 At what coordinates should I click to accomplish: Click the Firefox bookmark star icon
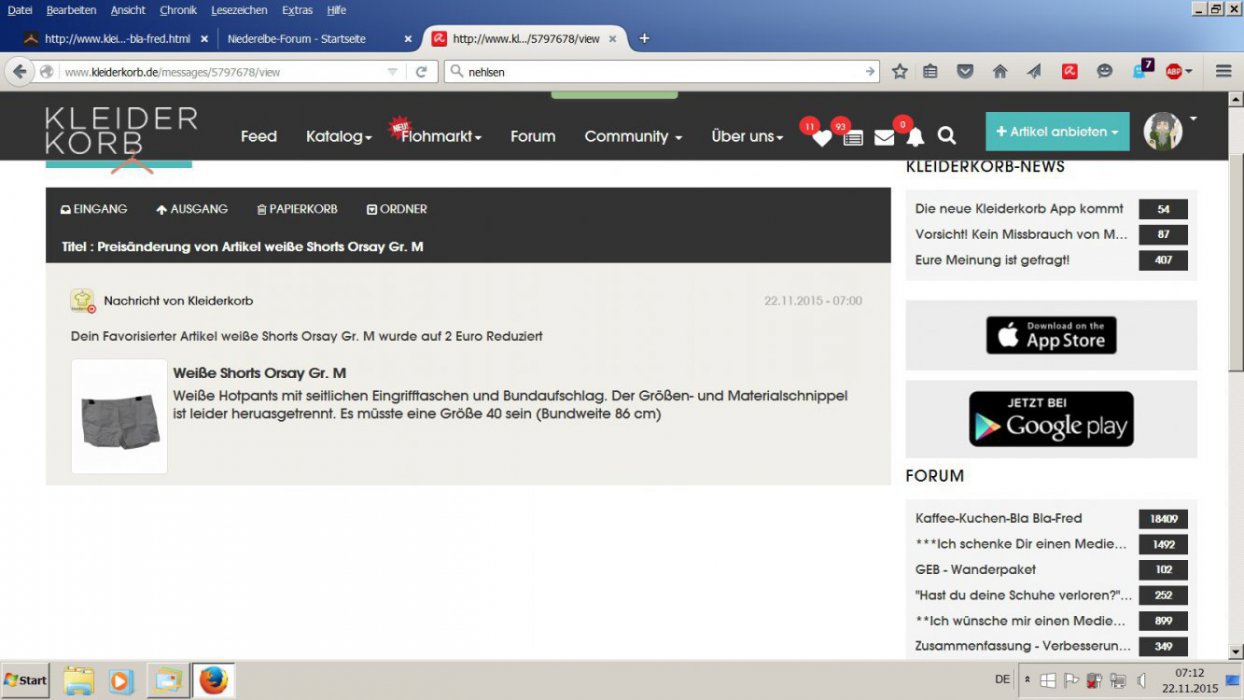(899, 71)
